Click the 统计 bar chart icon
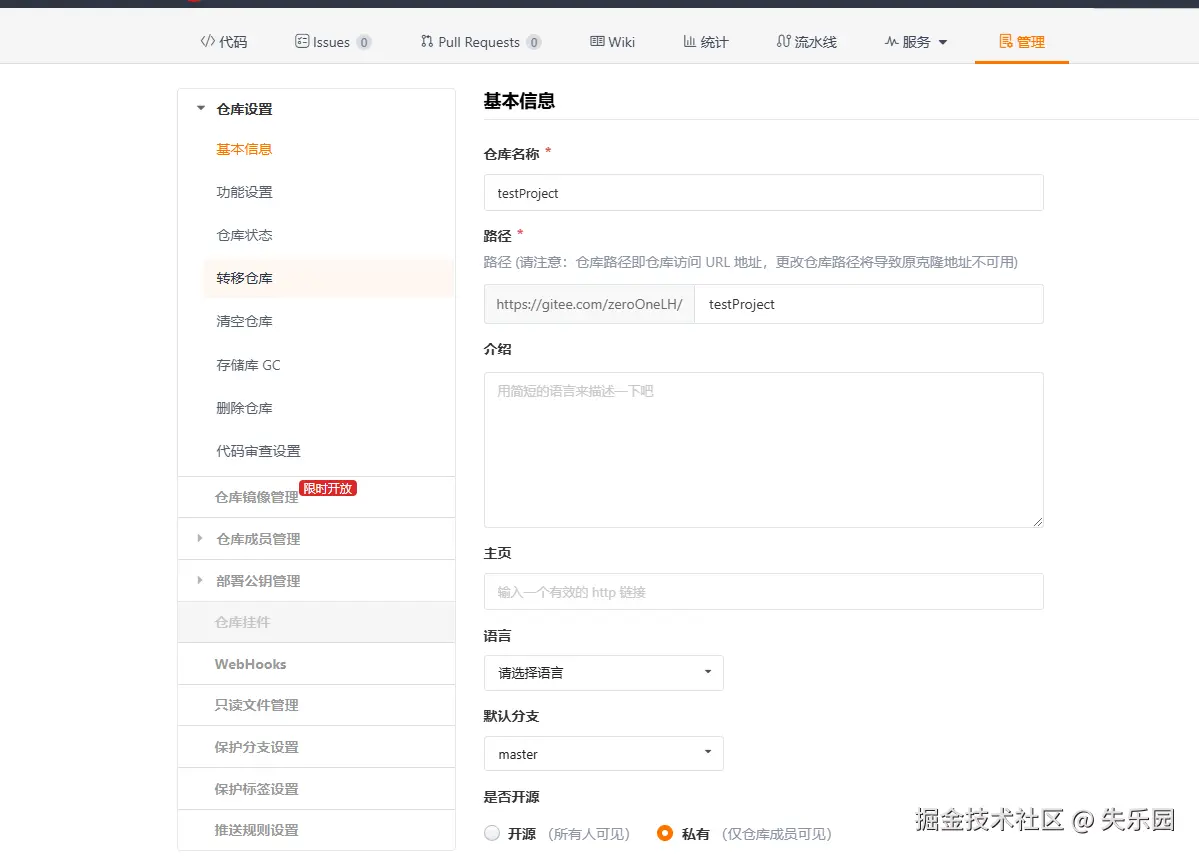 pos(689,41)
